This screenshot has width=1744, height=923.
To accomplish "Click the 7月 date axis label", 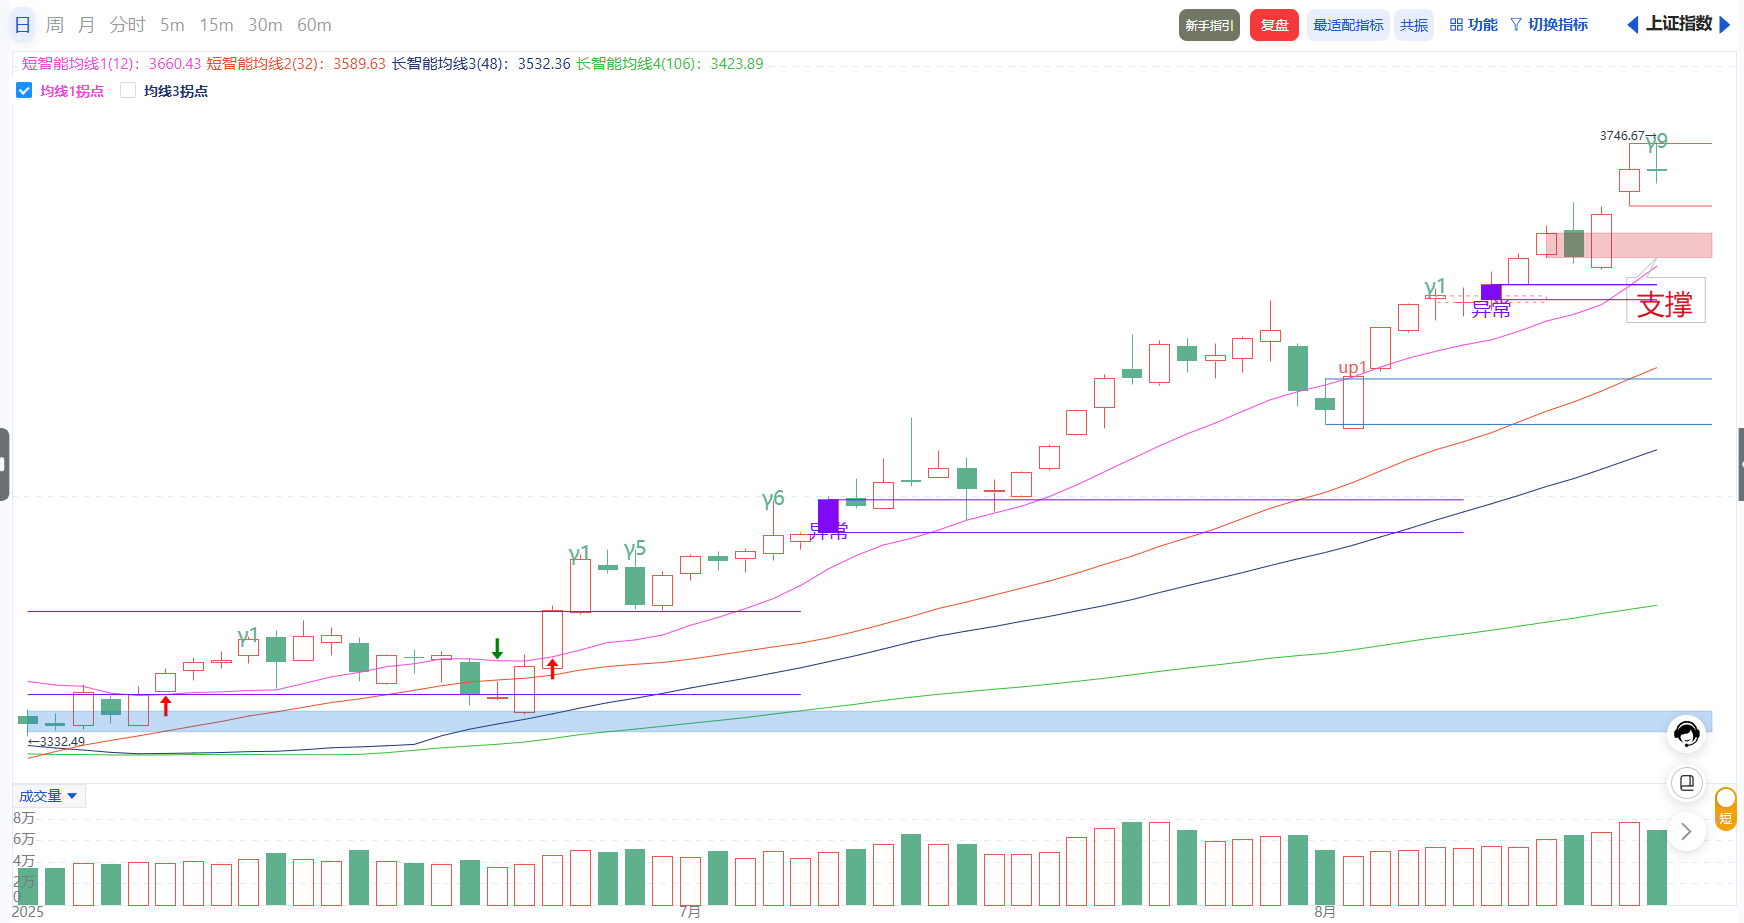I will pos(690,911).
